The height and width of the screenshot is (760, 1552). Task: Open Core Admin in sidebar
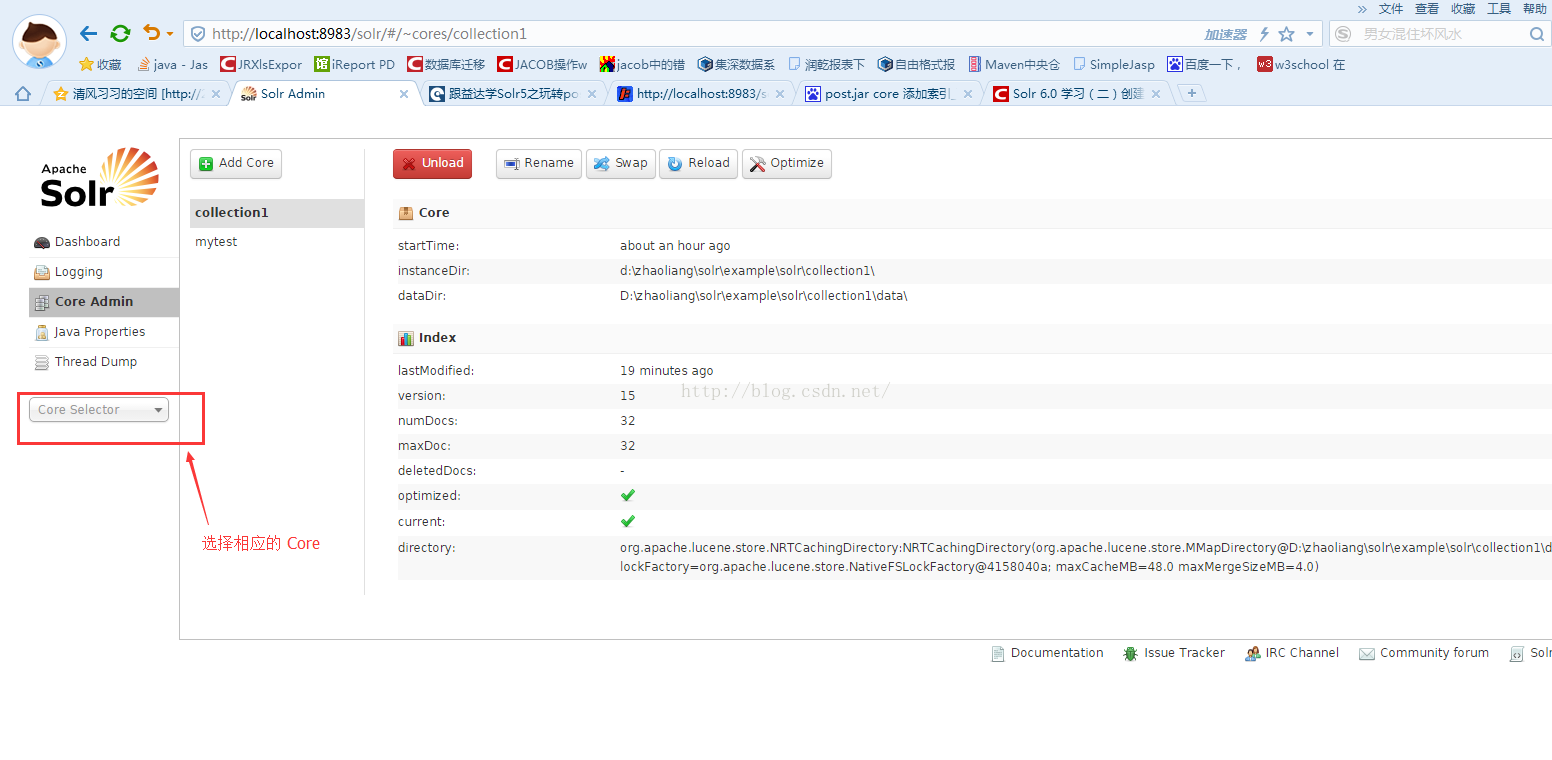(104, 302)
